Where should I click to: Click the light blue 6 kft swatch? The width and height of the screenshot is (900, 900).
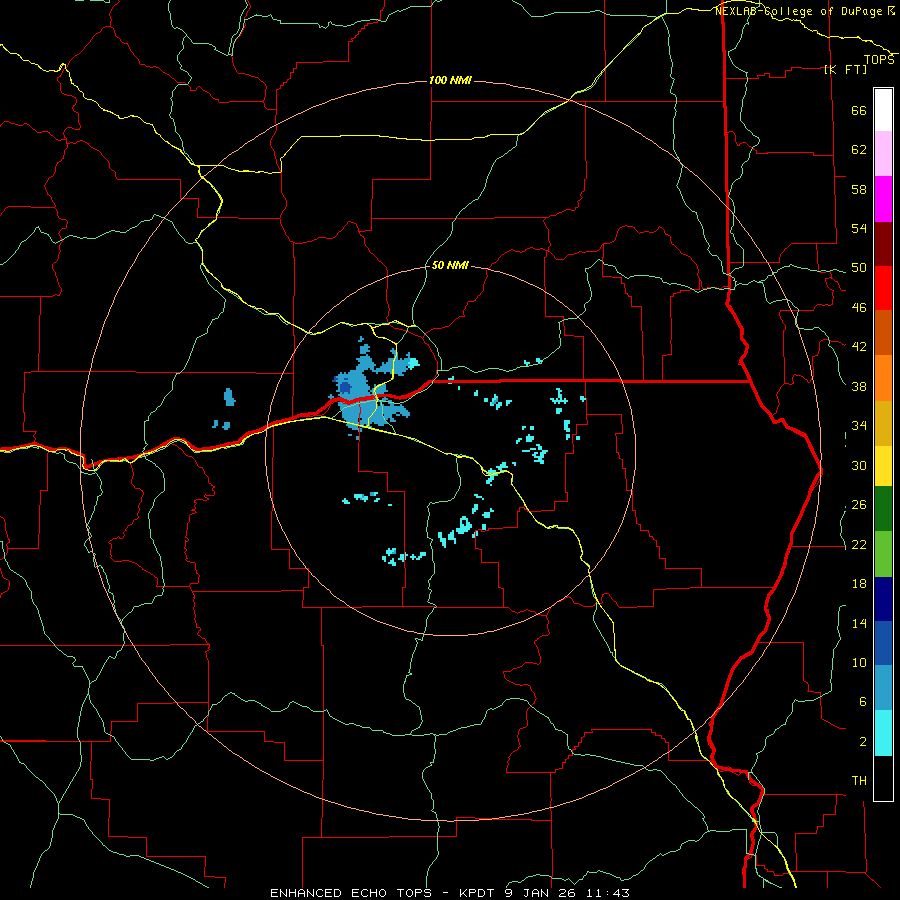click(x=883, y=688)
